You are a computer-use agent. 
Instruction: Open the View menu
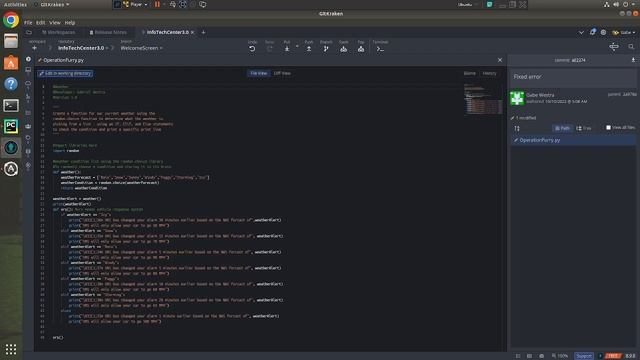tap(55, 23)
